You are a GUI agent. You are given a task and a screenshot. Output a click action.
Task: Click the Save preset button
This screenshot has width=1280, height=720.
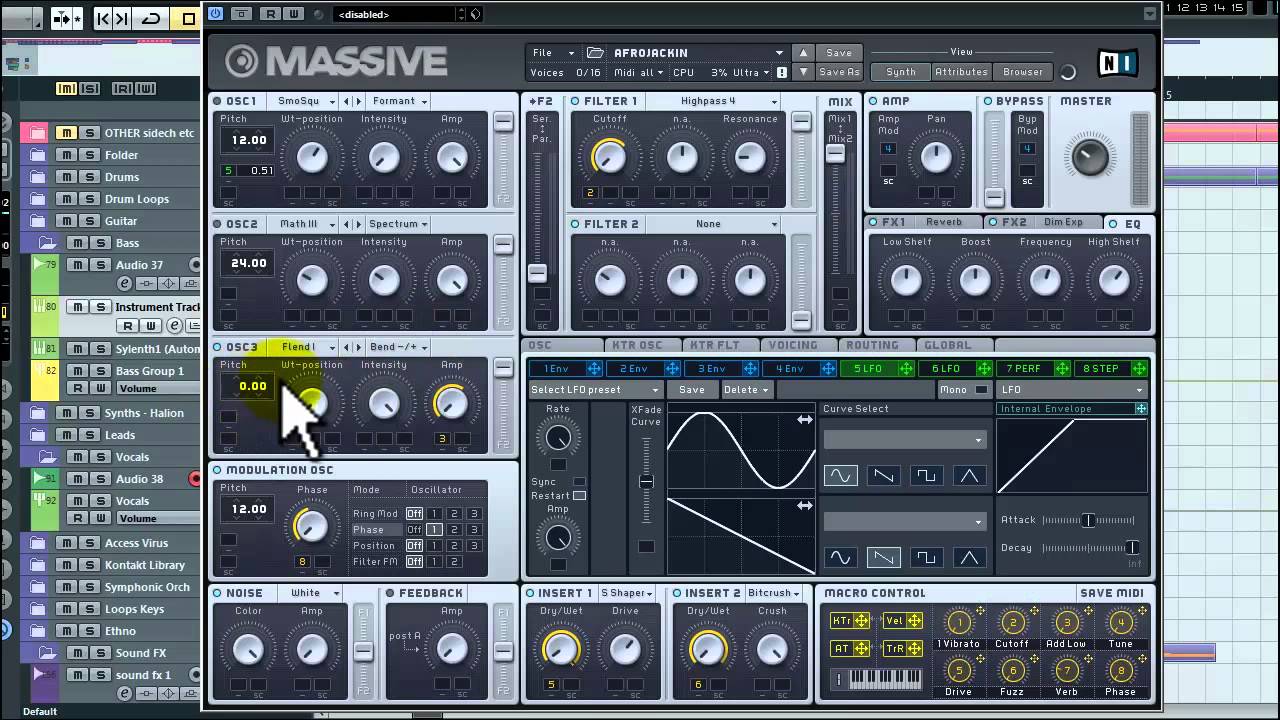tap(839, 53)
